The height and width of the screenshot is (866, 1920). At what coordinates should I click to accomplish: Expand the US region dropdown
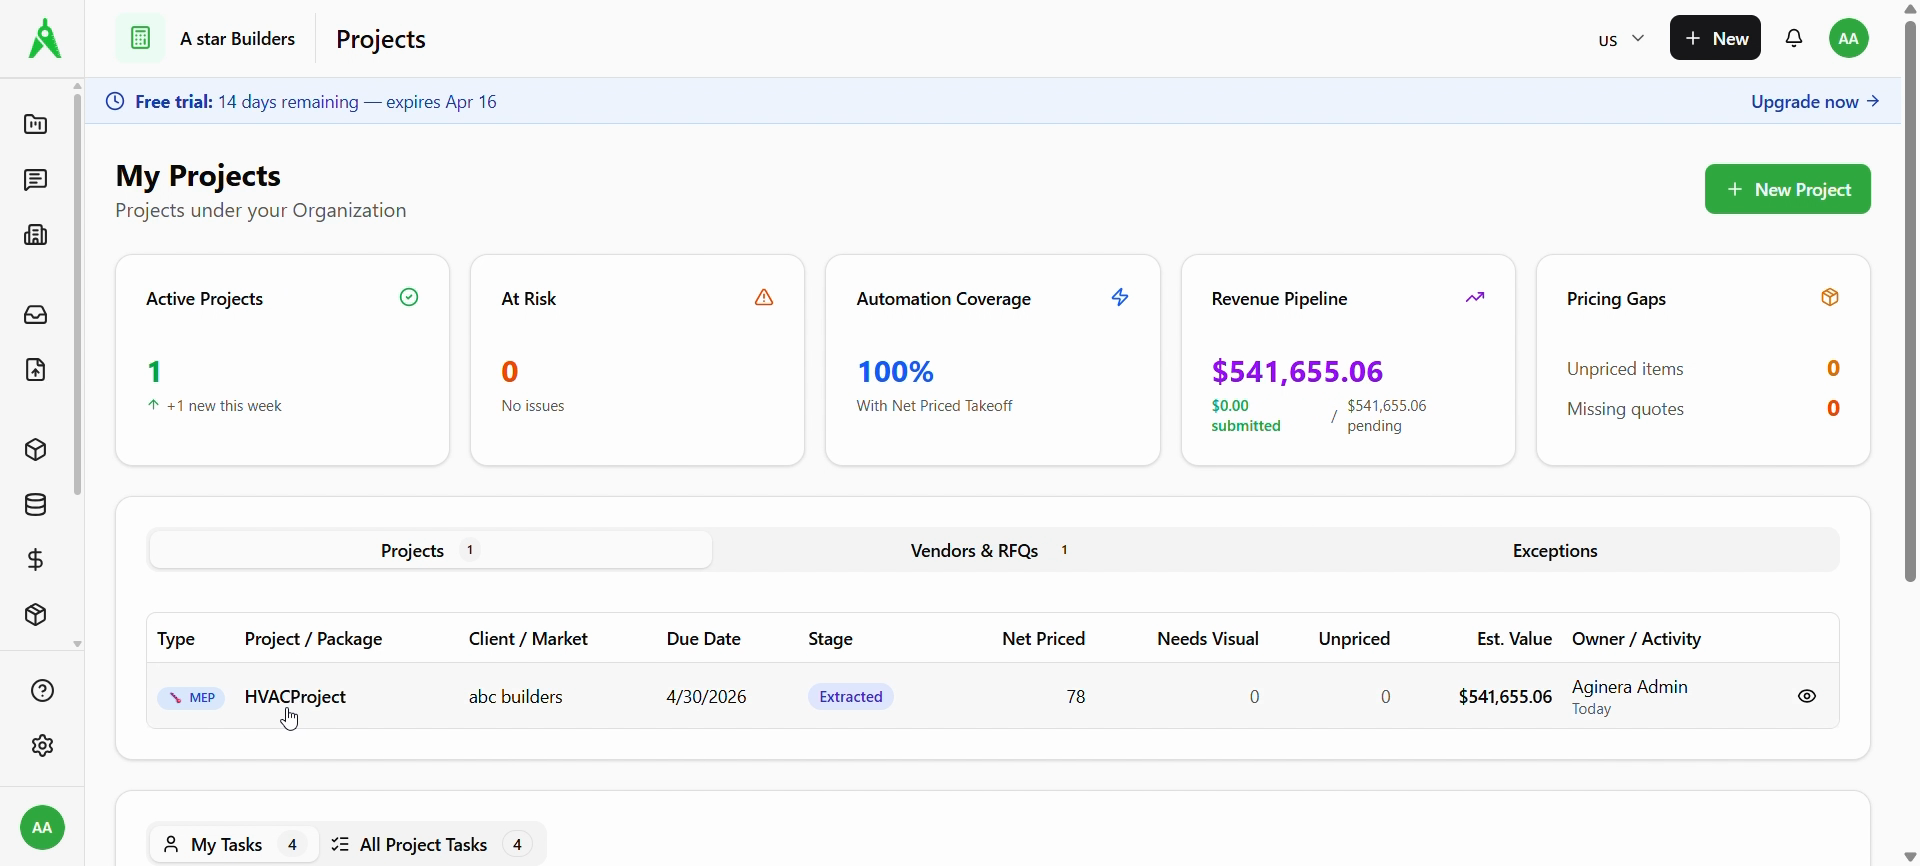pos(1621,40)
